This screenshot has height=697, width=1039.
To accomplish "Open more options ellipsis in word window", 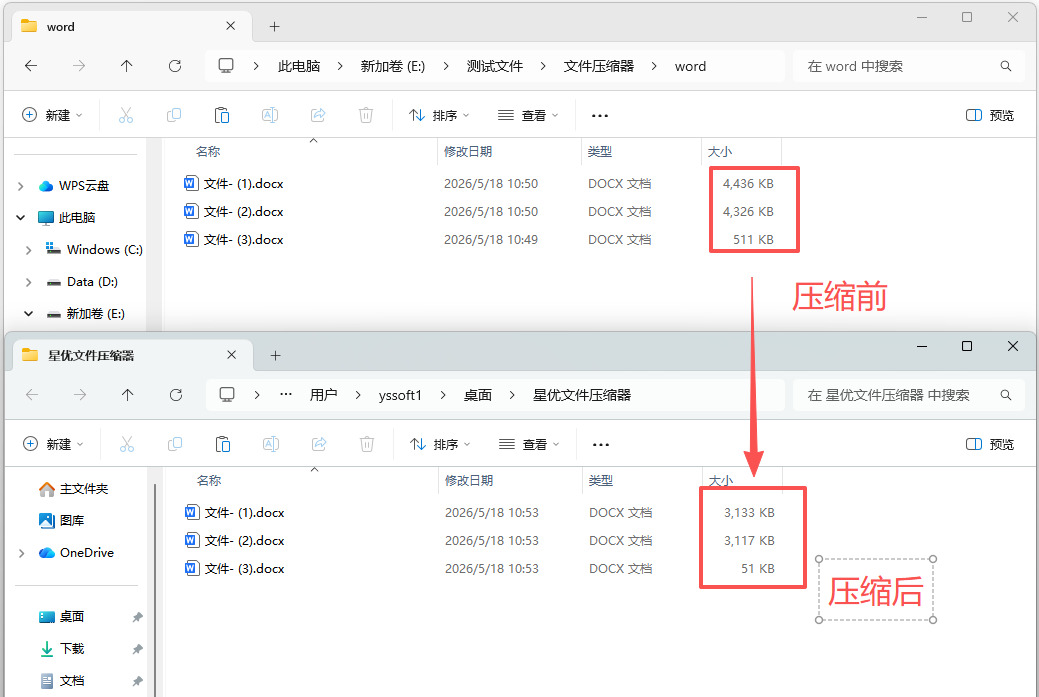I will pos(600,115).
